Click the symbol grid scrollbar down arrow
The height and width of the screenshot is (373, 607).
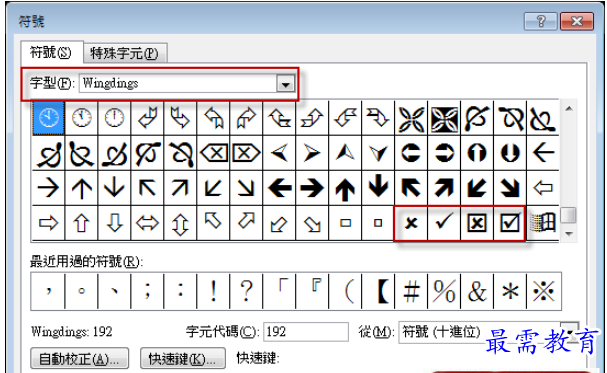coord(569,234)
